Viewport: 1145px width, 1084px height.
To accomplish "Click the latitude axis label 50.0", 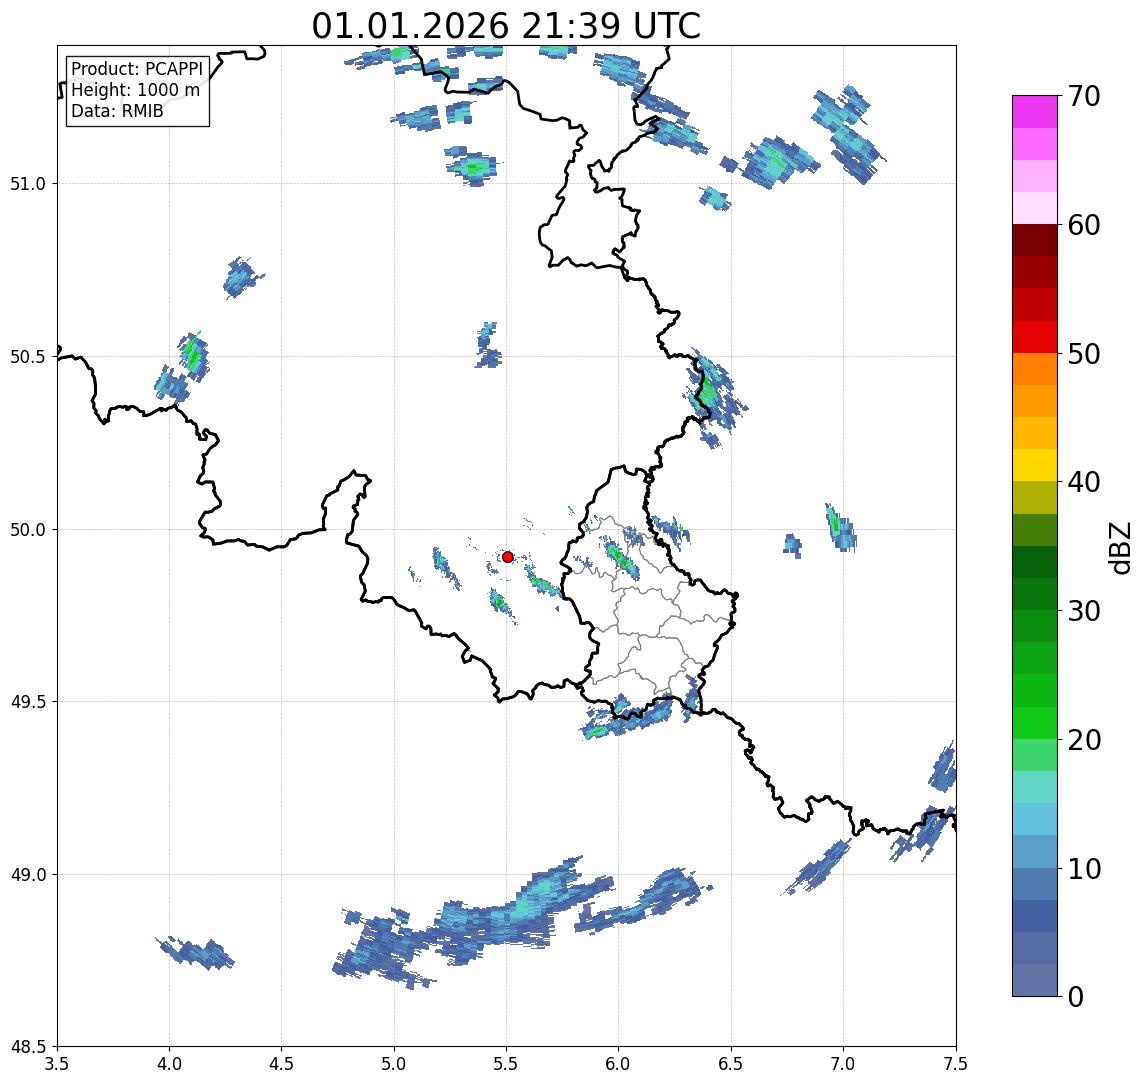I will [x=28, y=530].
